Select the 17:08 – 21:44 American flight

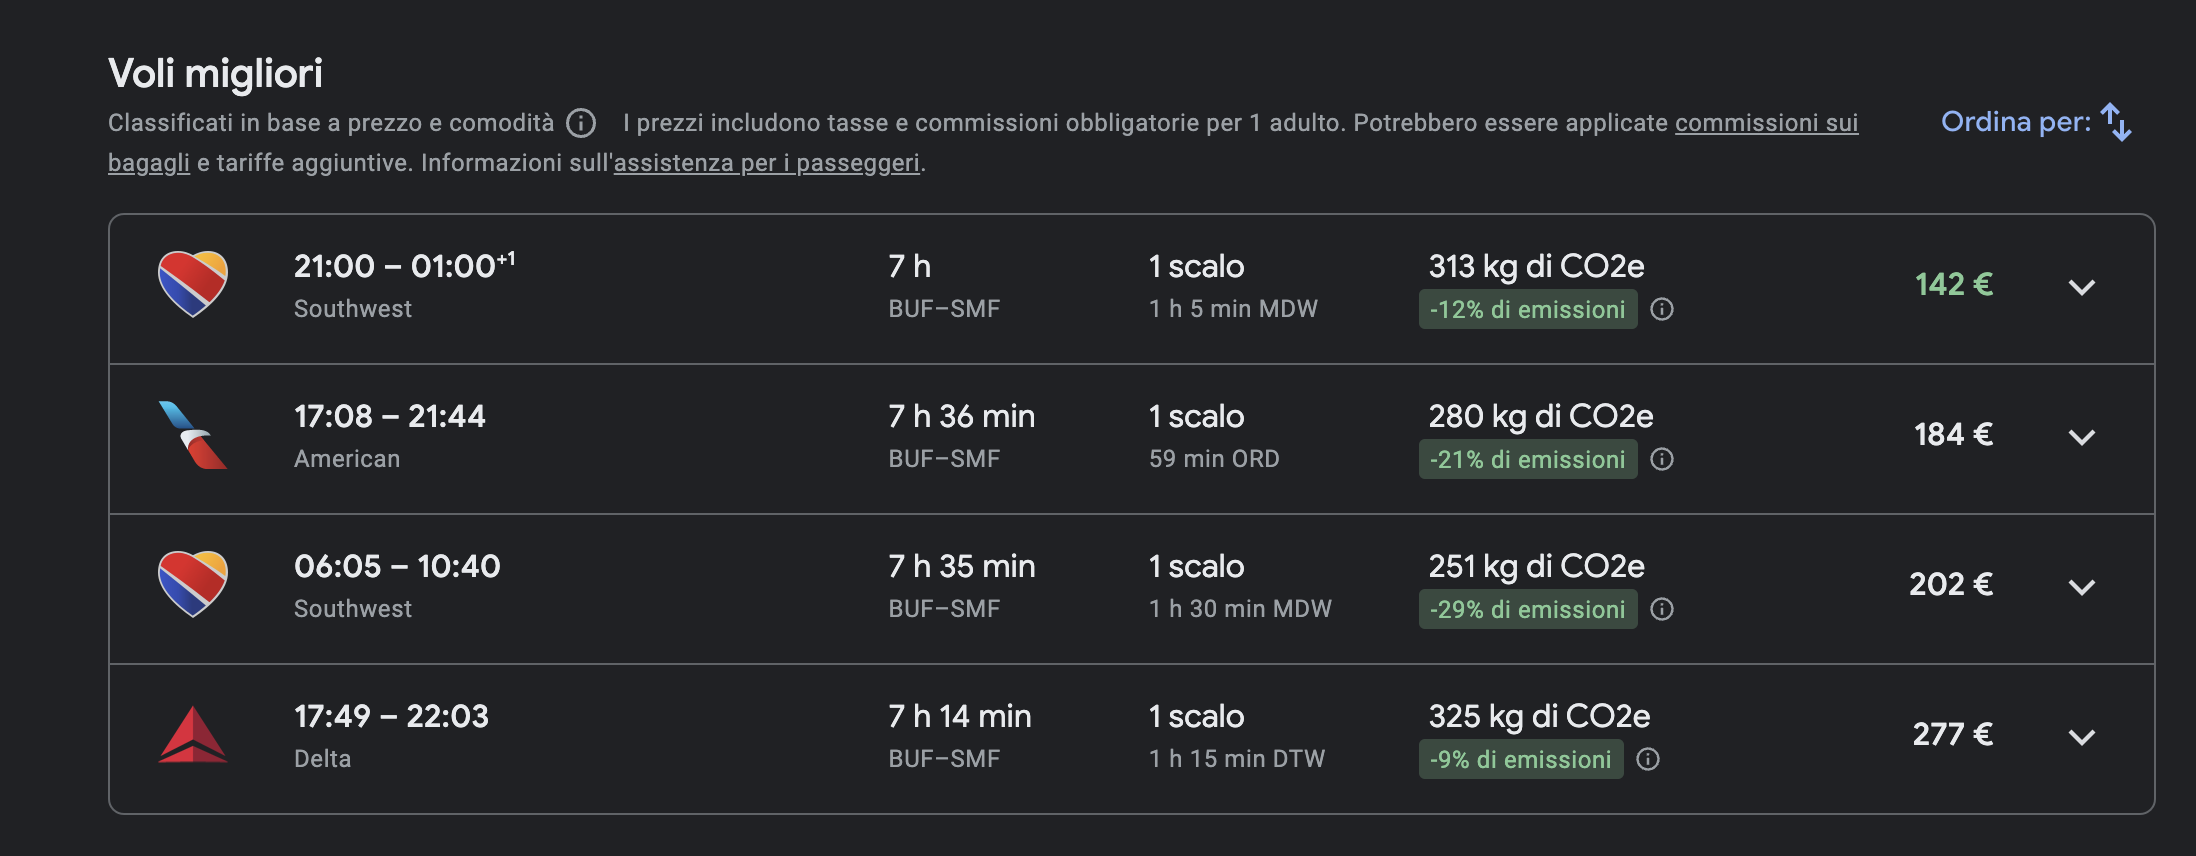click(1131, 439)
